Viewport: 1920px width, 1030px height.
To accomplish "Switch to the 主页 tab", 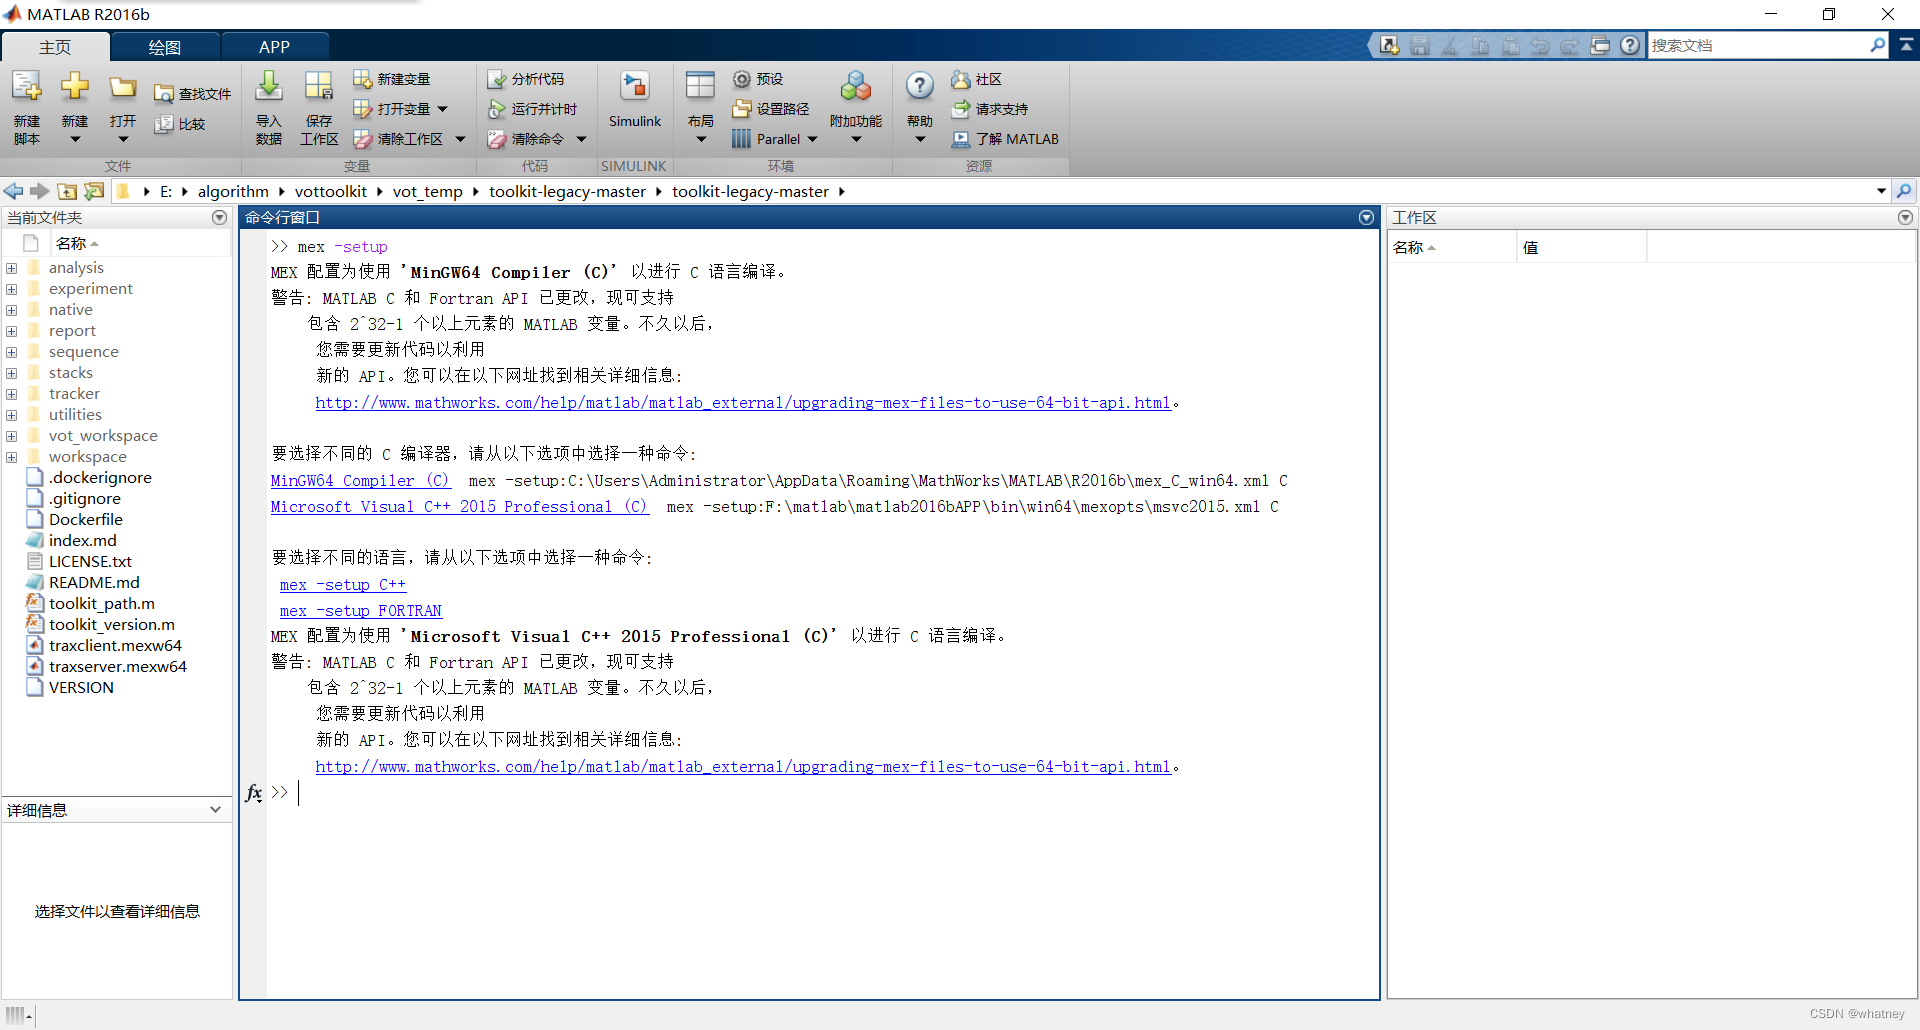I will point(55,47).
